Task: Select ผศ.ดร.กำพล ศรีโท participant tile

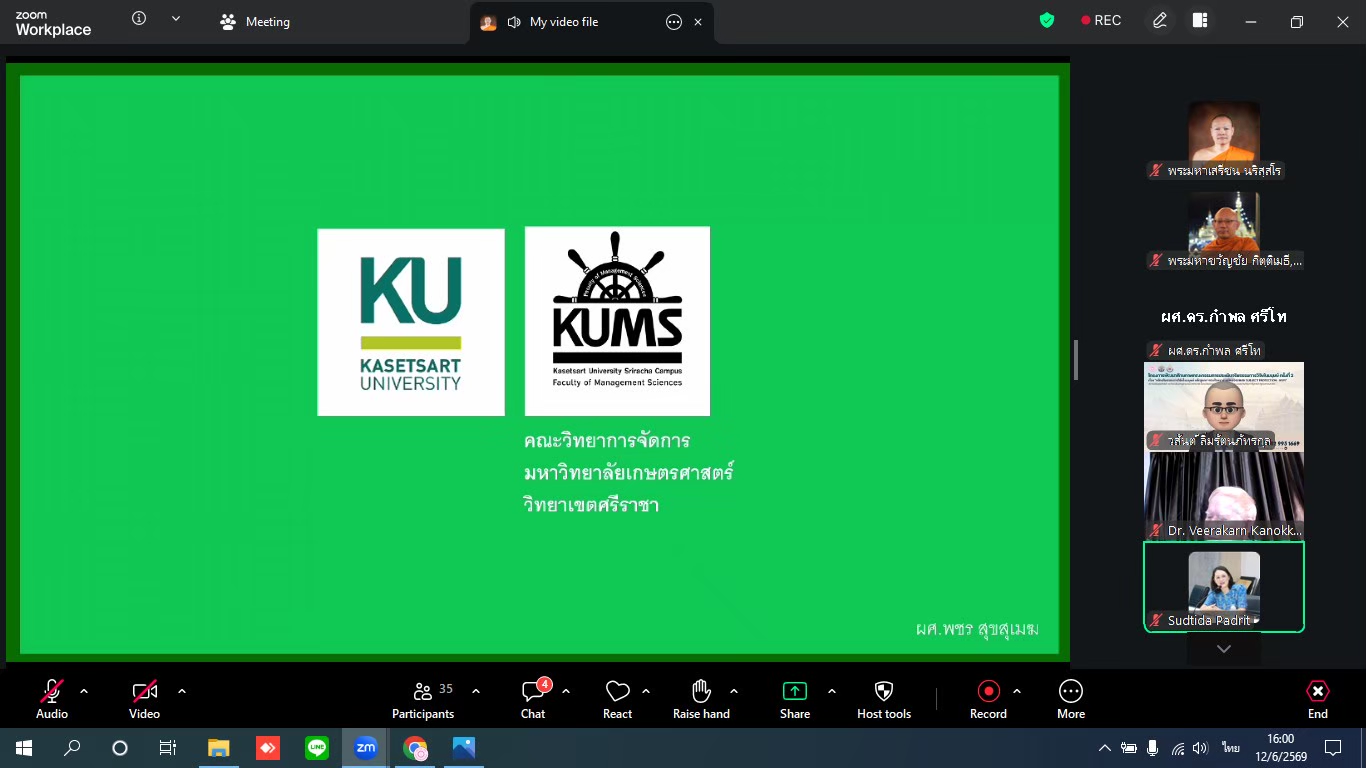Action: click(1224, 316)
